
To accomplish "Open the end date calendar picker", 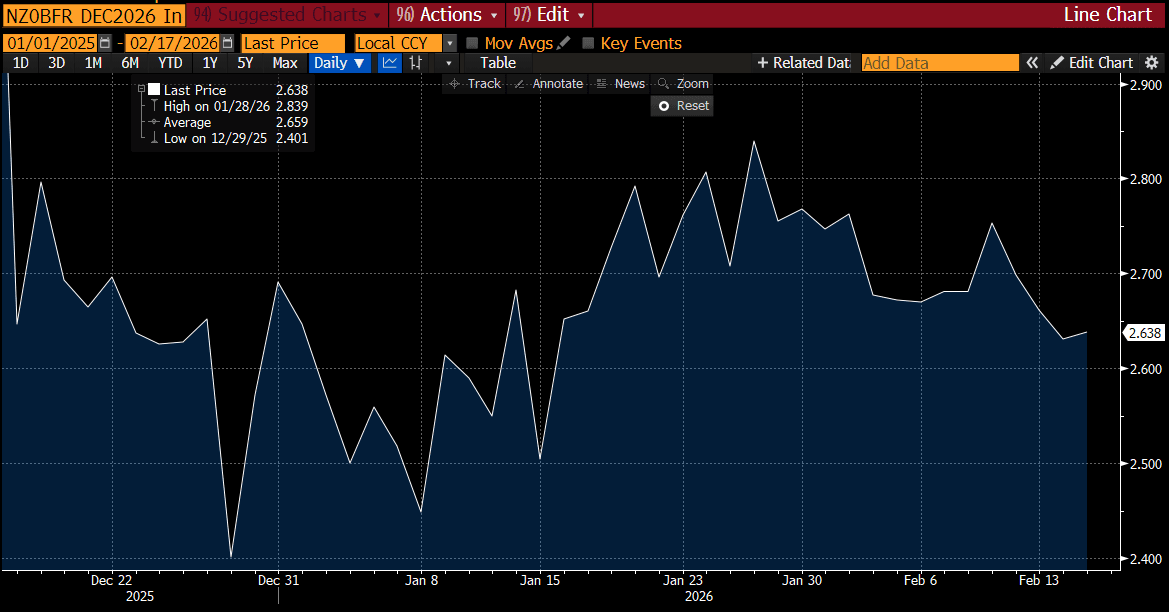I will 228,44.
